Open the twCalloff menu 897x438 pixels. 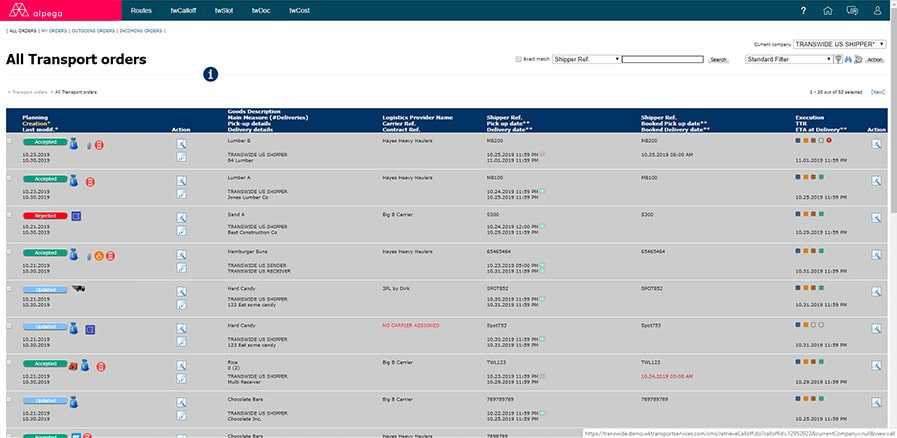183,10
